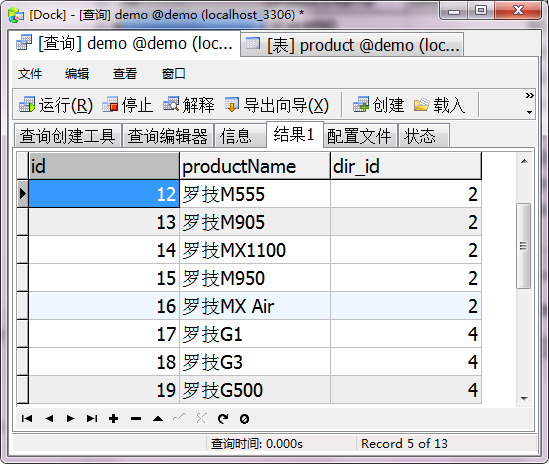Click dir_id value in 罗技G1 row
Image resolution: width=549 pixels, height=464 pixels.
point(406,334)
